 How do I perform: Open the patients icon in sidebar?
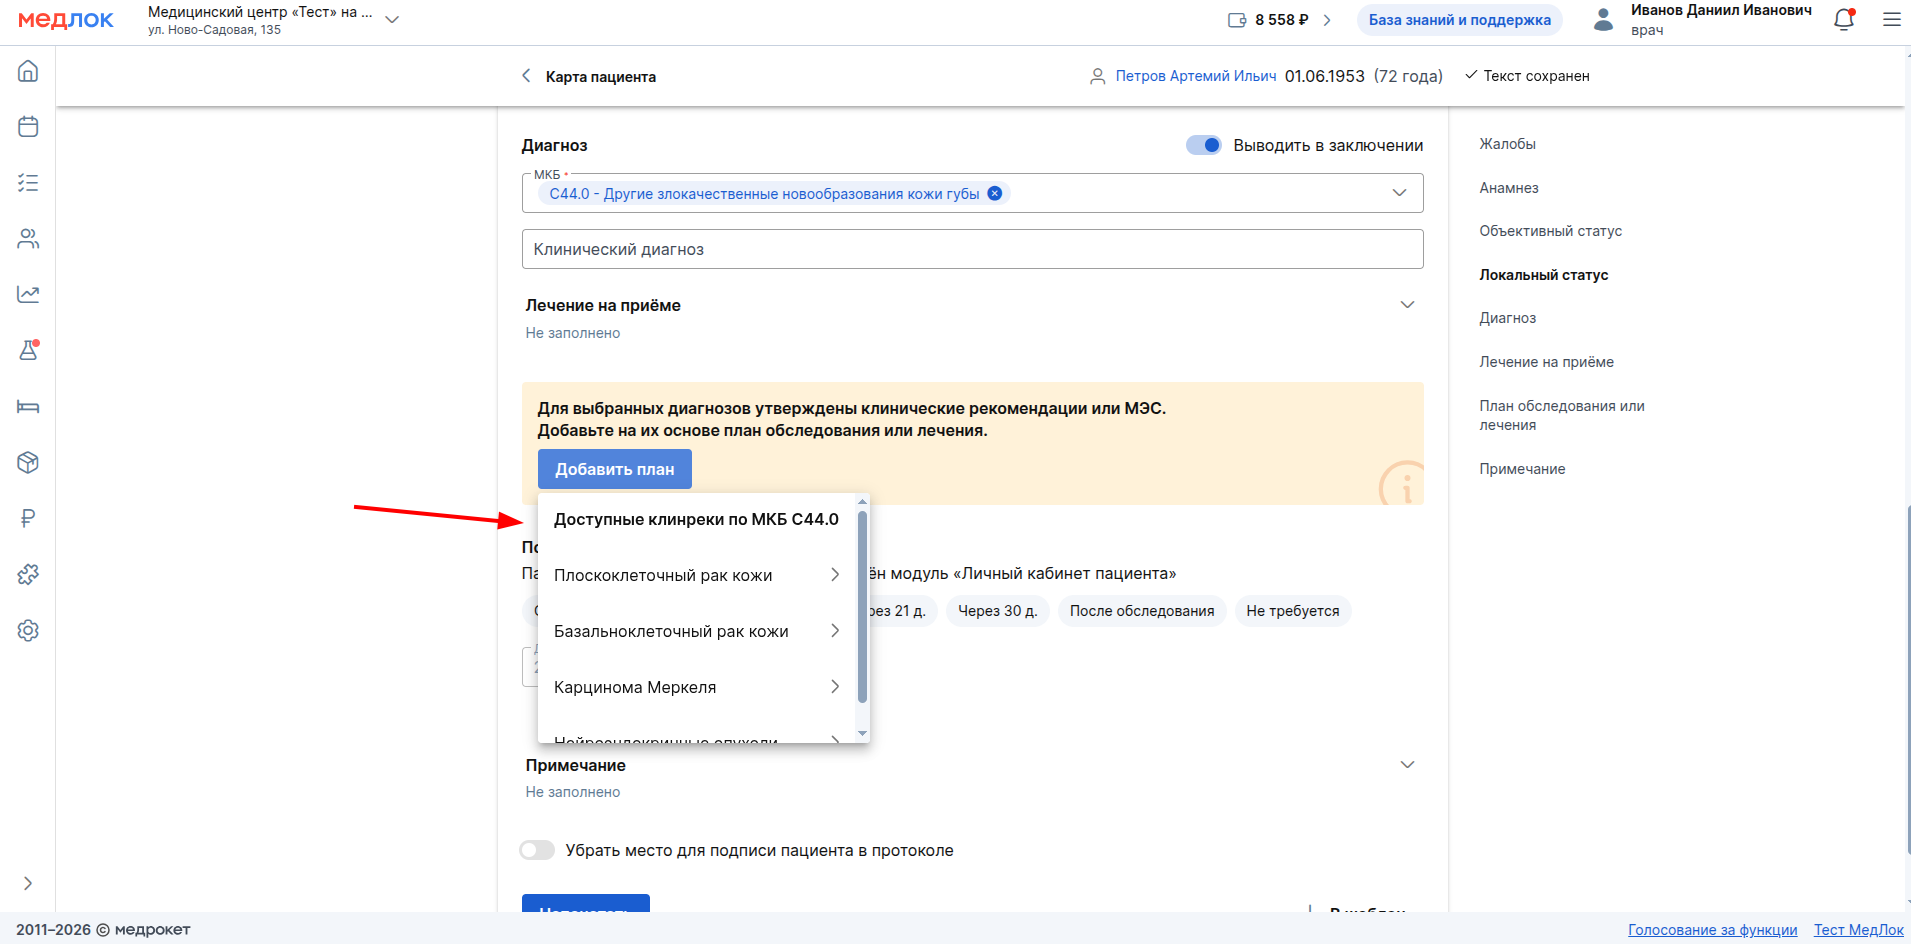click(x=28, y=239)
